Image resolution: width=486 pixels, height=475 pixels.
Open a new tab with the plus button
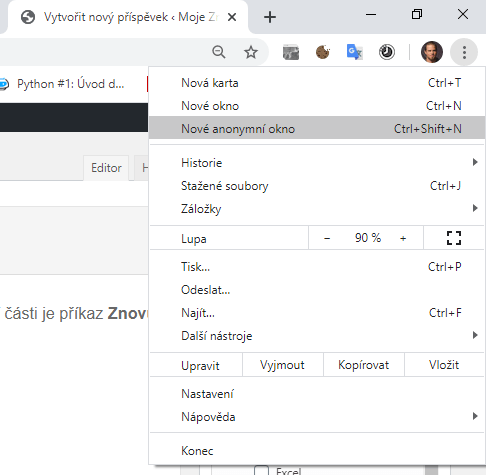[x=270, y=17]
